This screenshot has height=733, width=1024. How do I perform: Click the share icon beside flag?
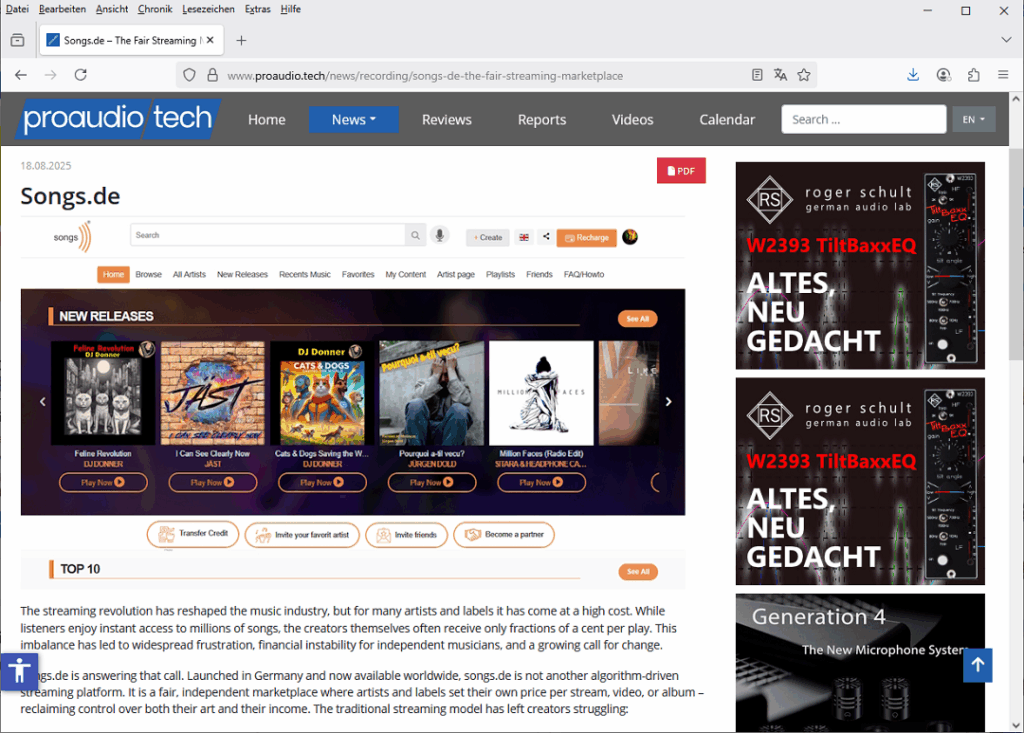[546, 236]
